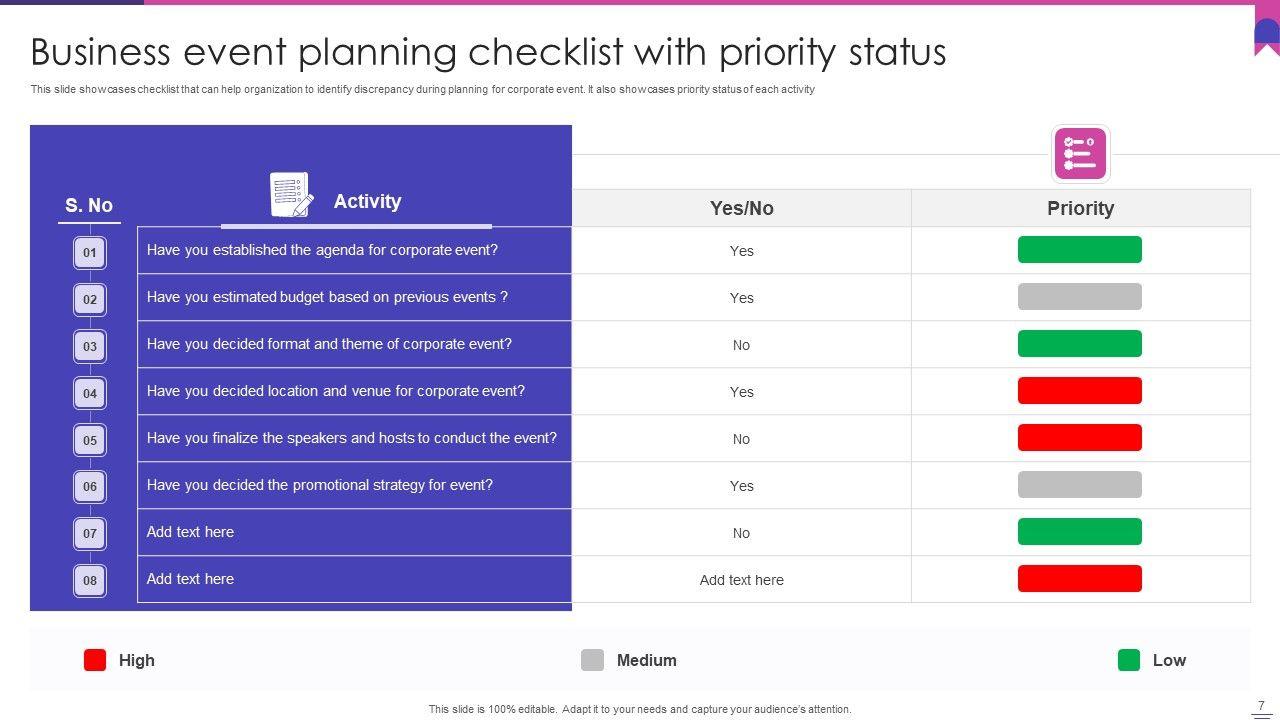The image size is (1280, 720).
Task: Click the 'Add text here' Yes/No cell
Action: (x=741, y=580)
